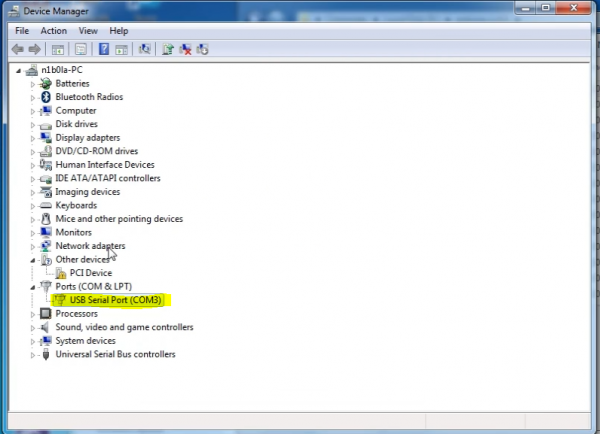This screenshot has height=434, width=600.
Task: Select Human Interface Devices label
Action: (x=105, y=165)
